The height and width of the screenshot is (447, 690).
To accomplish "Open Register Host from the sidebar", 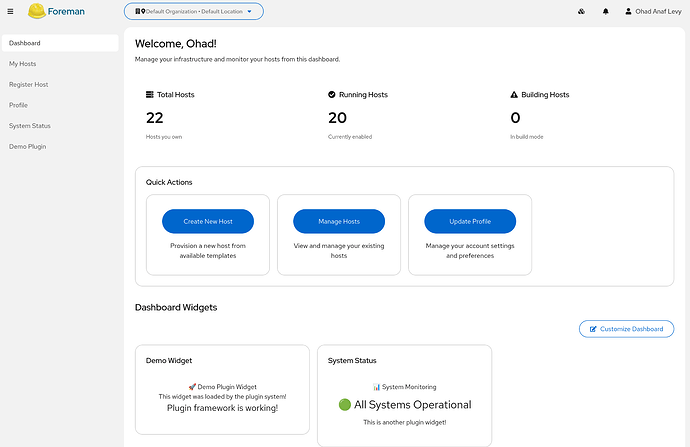I will click(28, 85).
